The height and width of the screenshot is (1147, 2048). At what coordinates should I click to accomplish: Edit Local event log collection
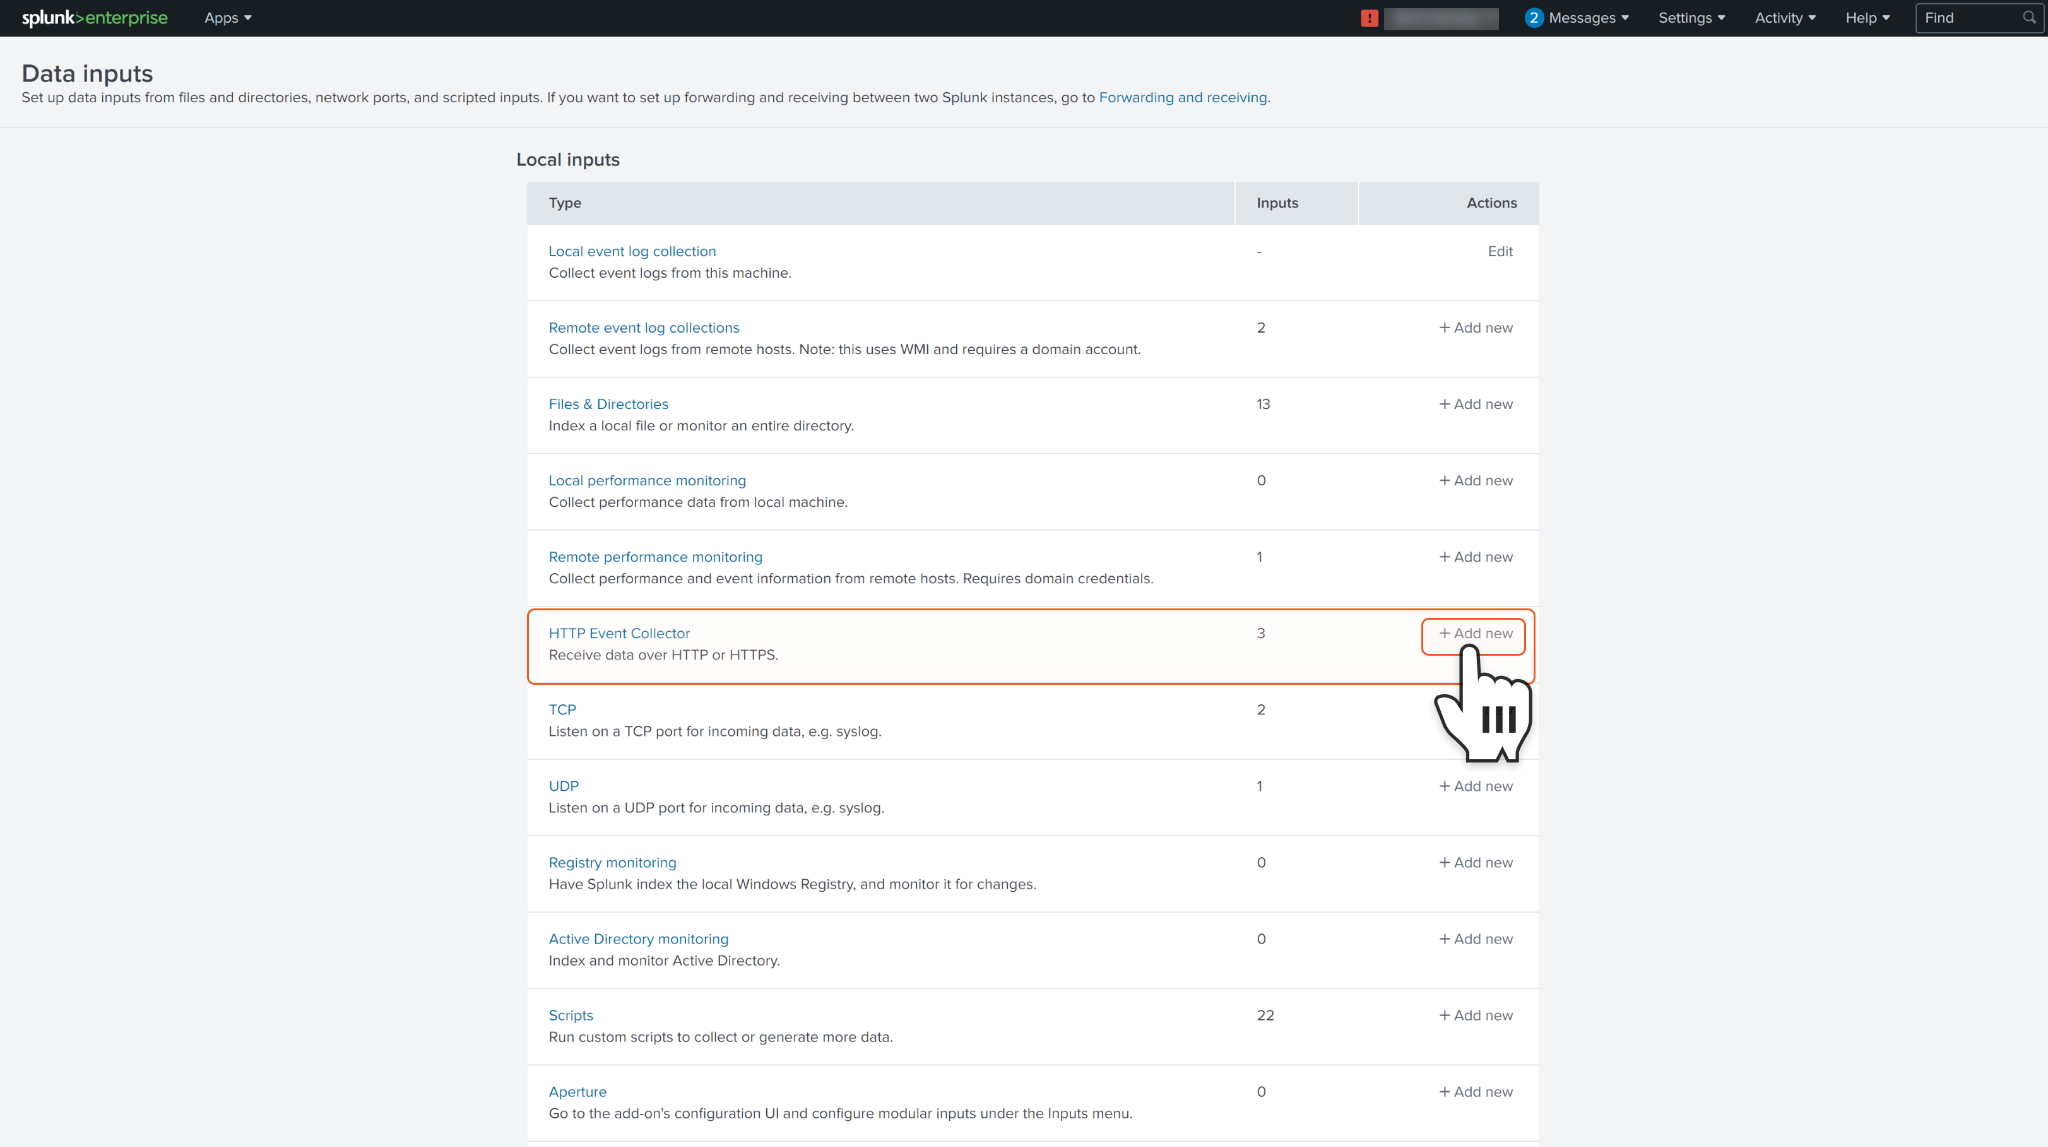[x=1499, y=251]
